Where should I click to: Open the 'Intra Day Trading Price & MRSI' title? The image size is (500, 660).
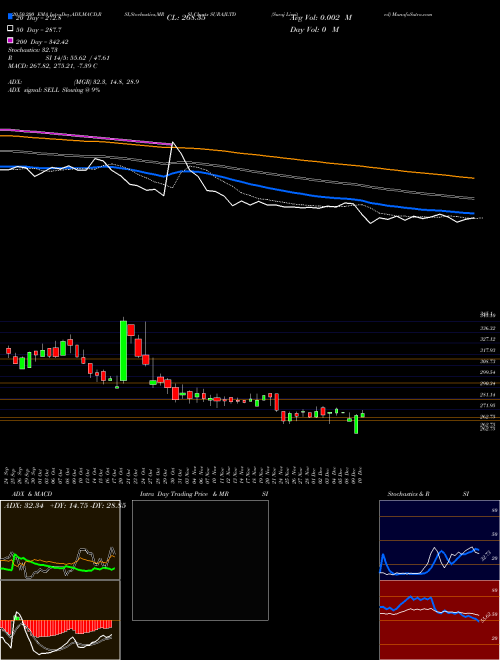point(204,494)
